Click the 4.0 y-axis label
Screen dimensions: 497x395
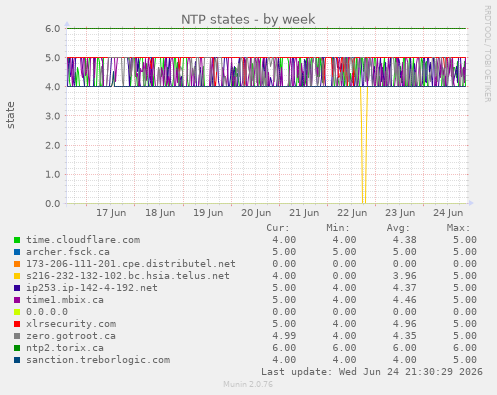pos(53,87)
